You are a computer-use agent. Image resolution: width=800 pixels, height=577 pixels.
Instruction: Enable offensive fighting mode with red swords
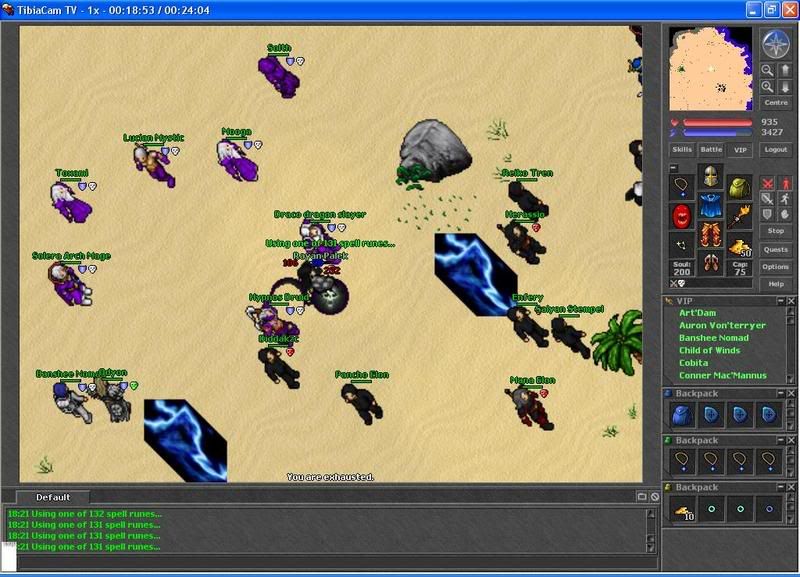click(767, 183)
